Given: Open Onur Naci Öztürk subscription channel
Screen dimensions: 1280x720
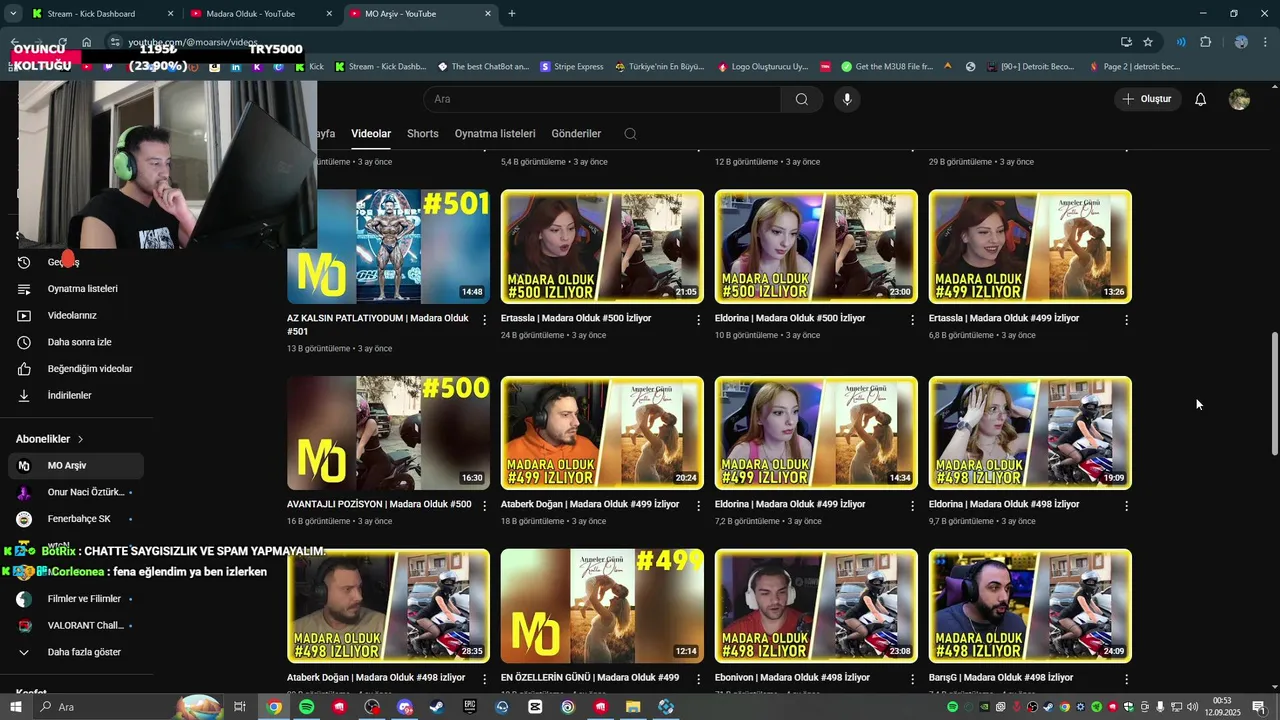Looking at the screenshot, I should [x=76, y=492].
